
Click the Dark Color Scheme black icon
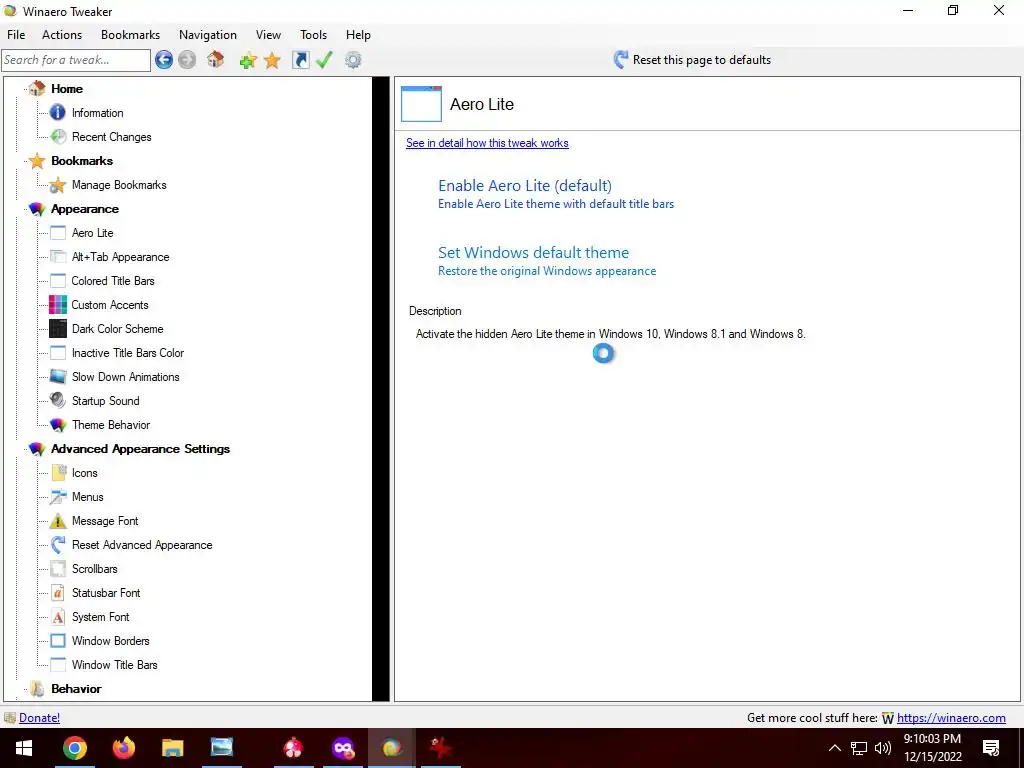point(58,328)
